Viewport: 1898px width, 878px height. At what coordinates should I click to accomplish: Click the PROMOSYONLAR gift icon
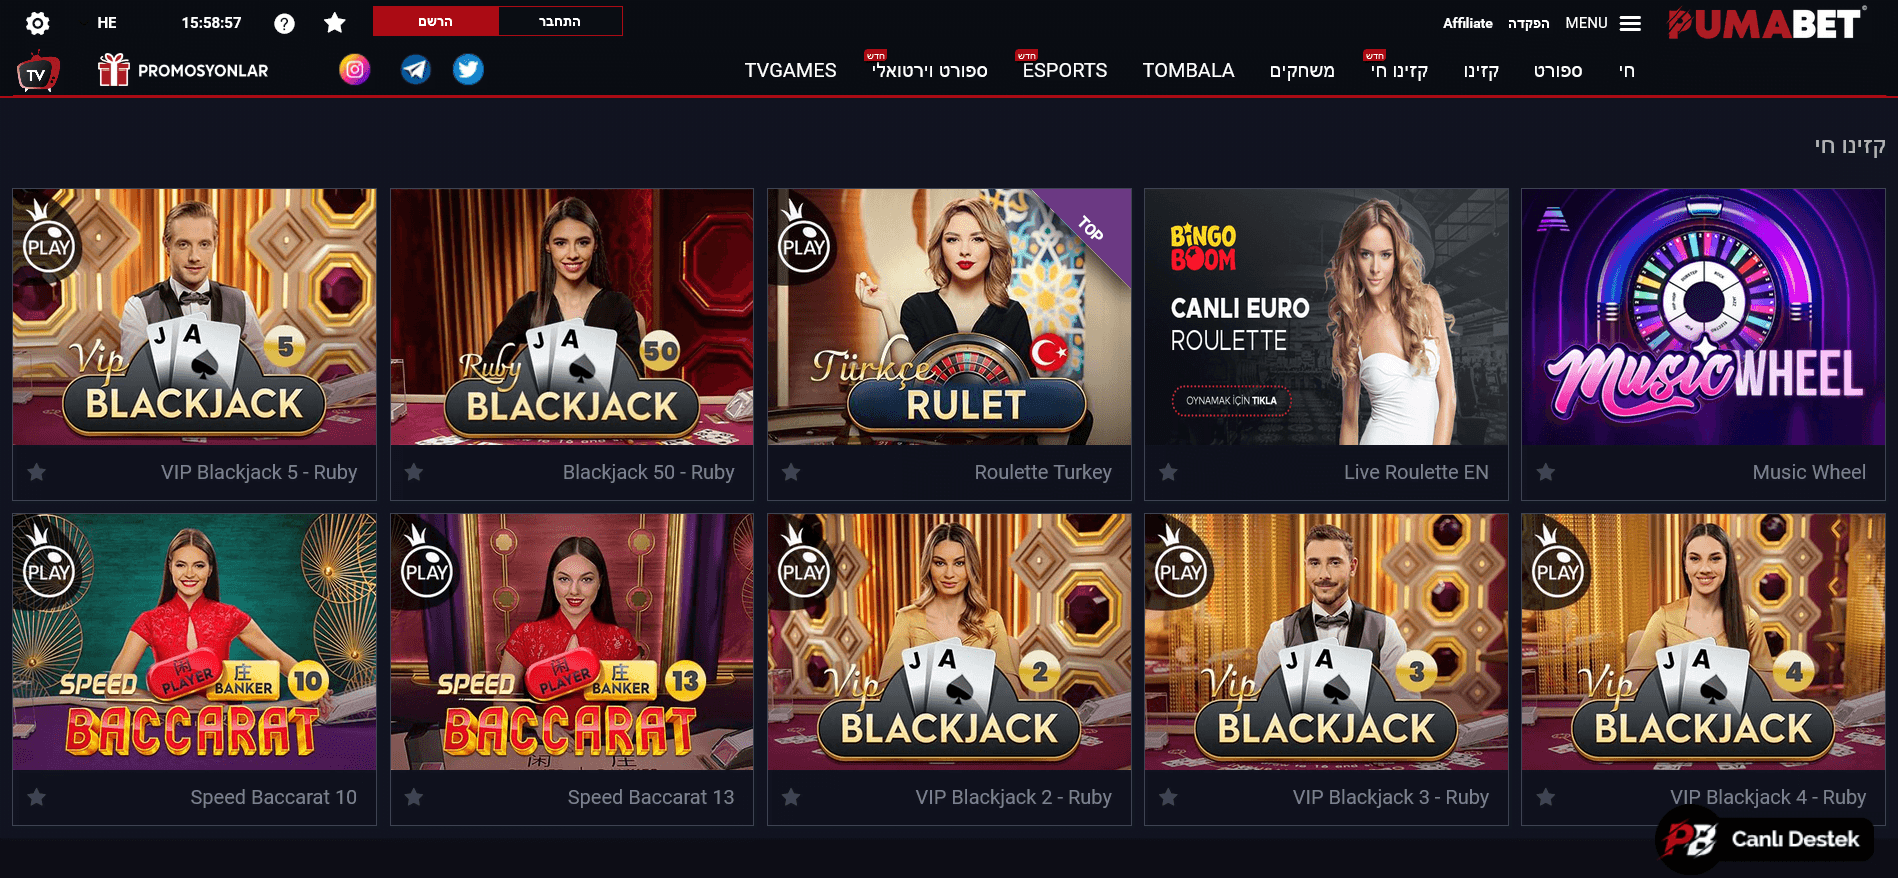coord(113,70)
